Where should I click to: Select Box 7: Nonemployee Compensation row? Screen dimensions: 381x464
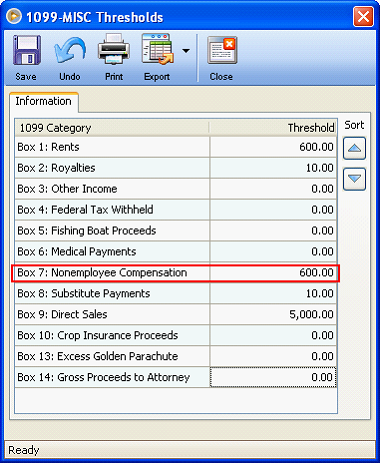click(176, 273)
